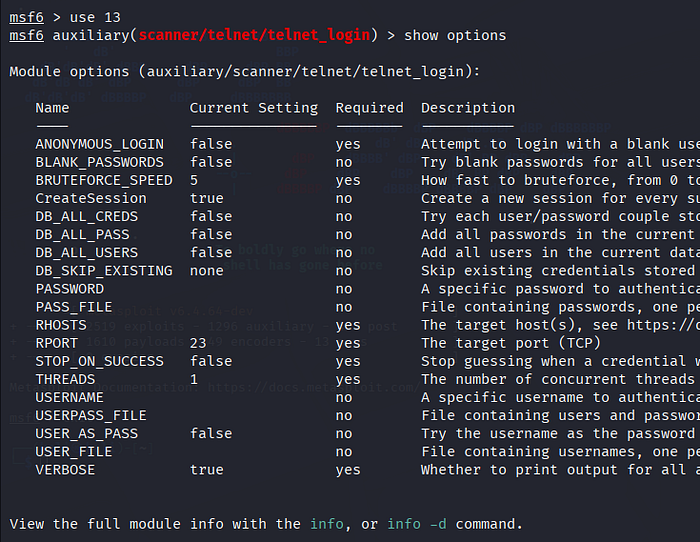
Task: Click the 'show options' command text
Action: coord(455,35)
